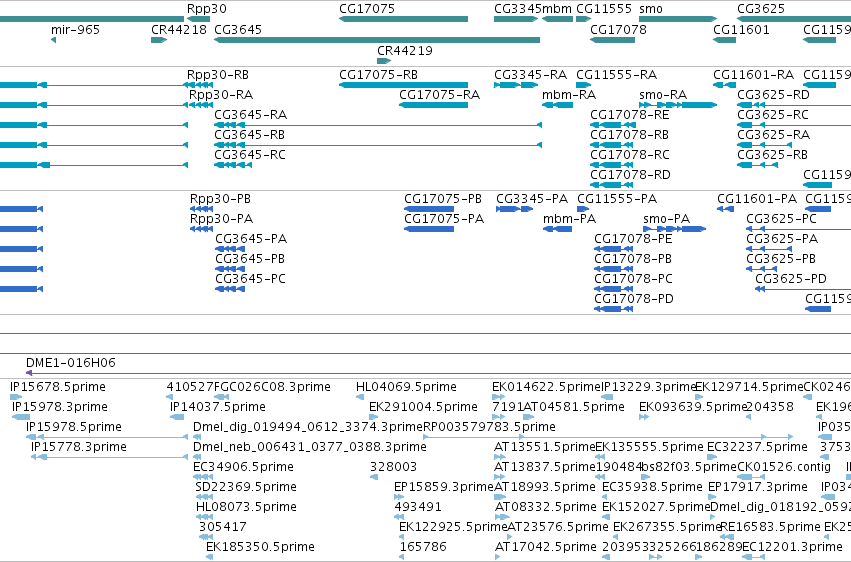Click the CG17075 gene bar
This screenshot has height=562, width=851.
click(403, 19)
